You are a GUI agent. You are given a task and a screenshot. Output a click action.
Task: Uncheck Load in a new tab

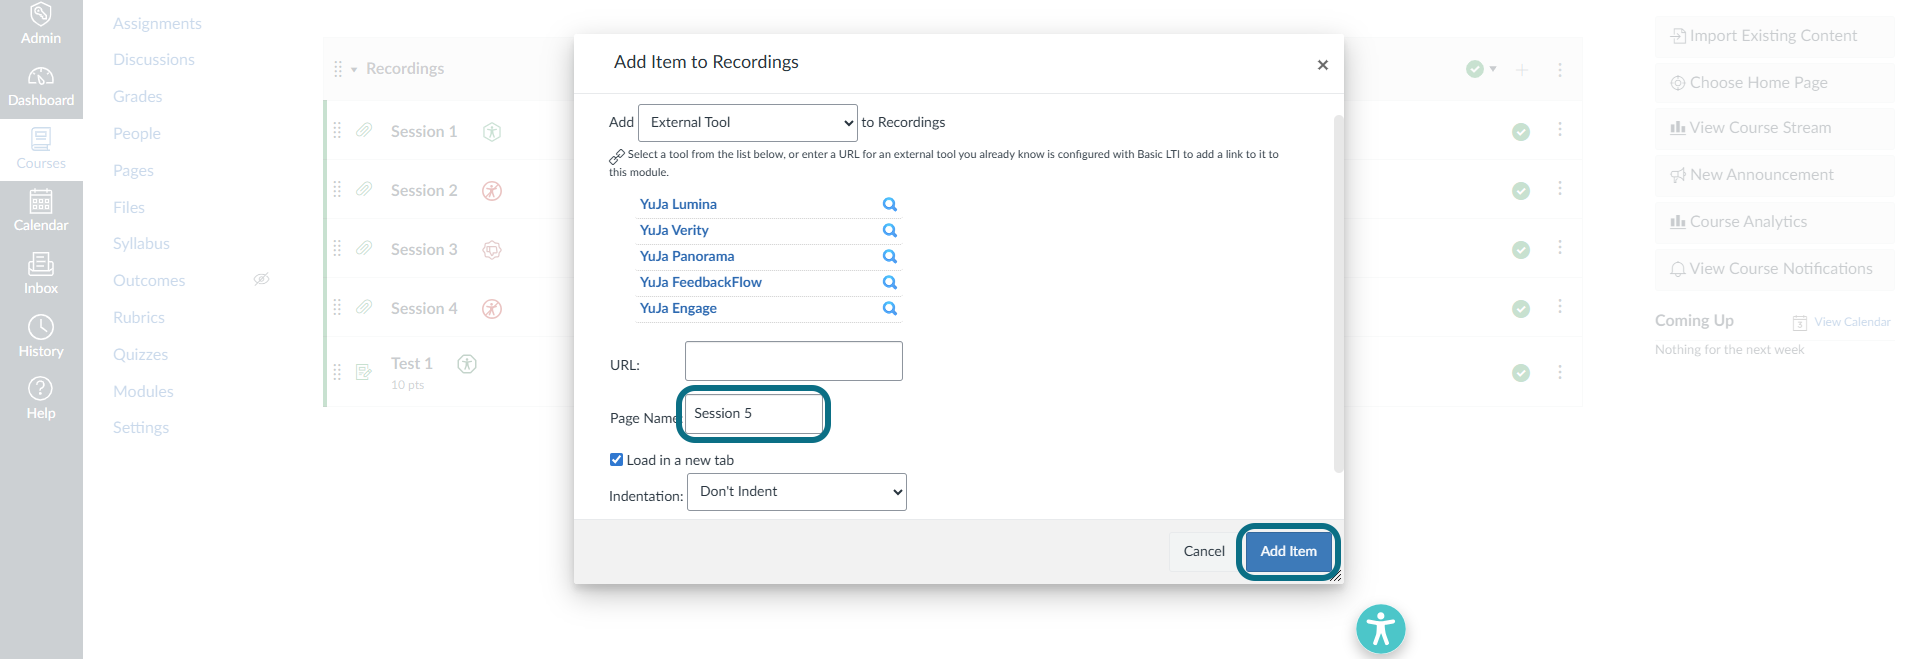click(616, 460)
